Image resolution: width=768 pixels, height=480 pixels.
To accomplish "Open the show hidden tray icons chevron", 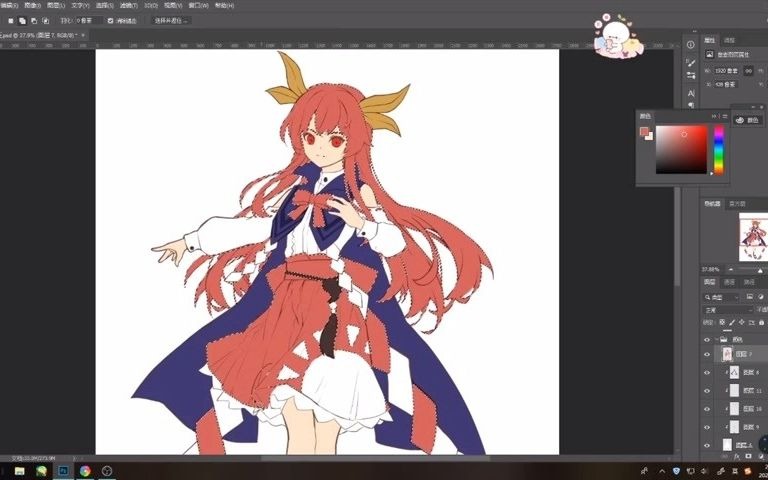I will (x=662, y=472).
